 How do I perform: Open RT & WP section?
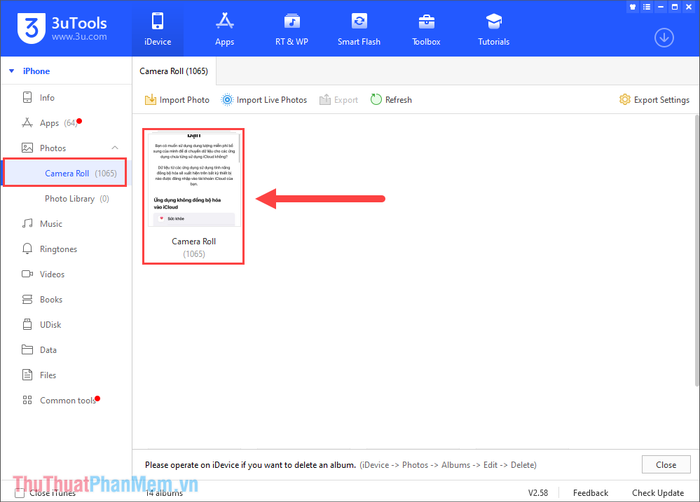292,29
